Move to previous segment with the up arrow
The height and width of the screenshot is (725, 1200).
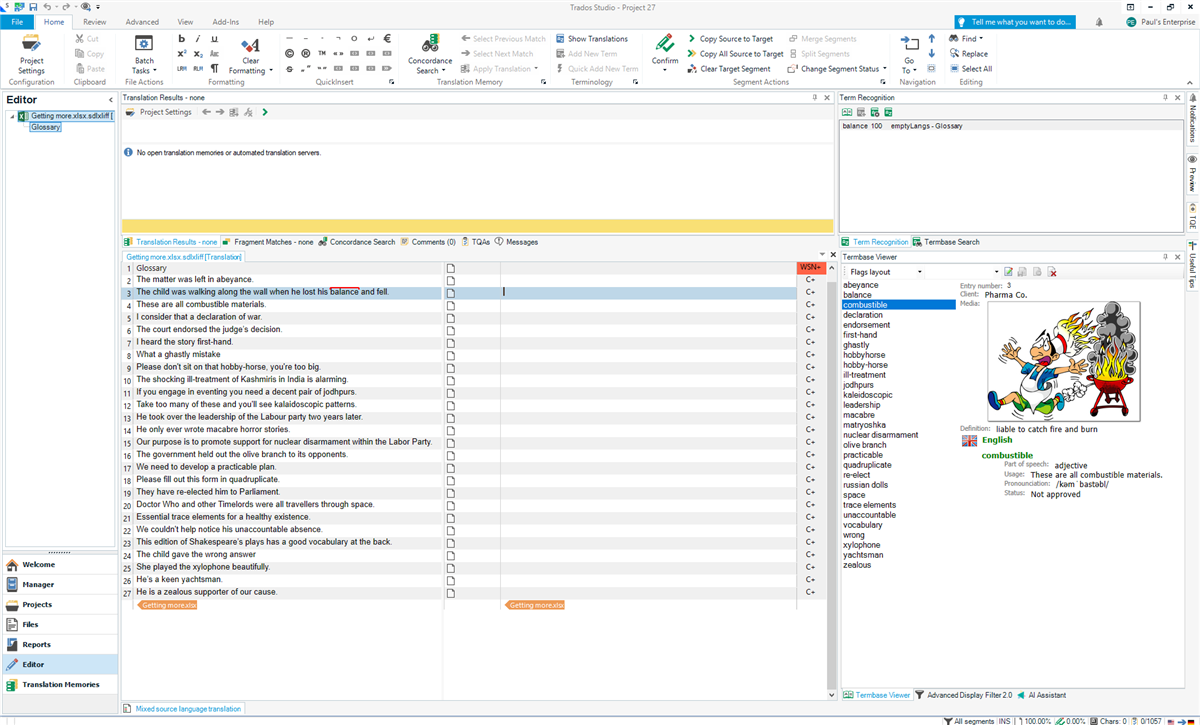tap(932, 39)
